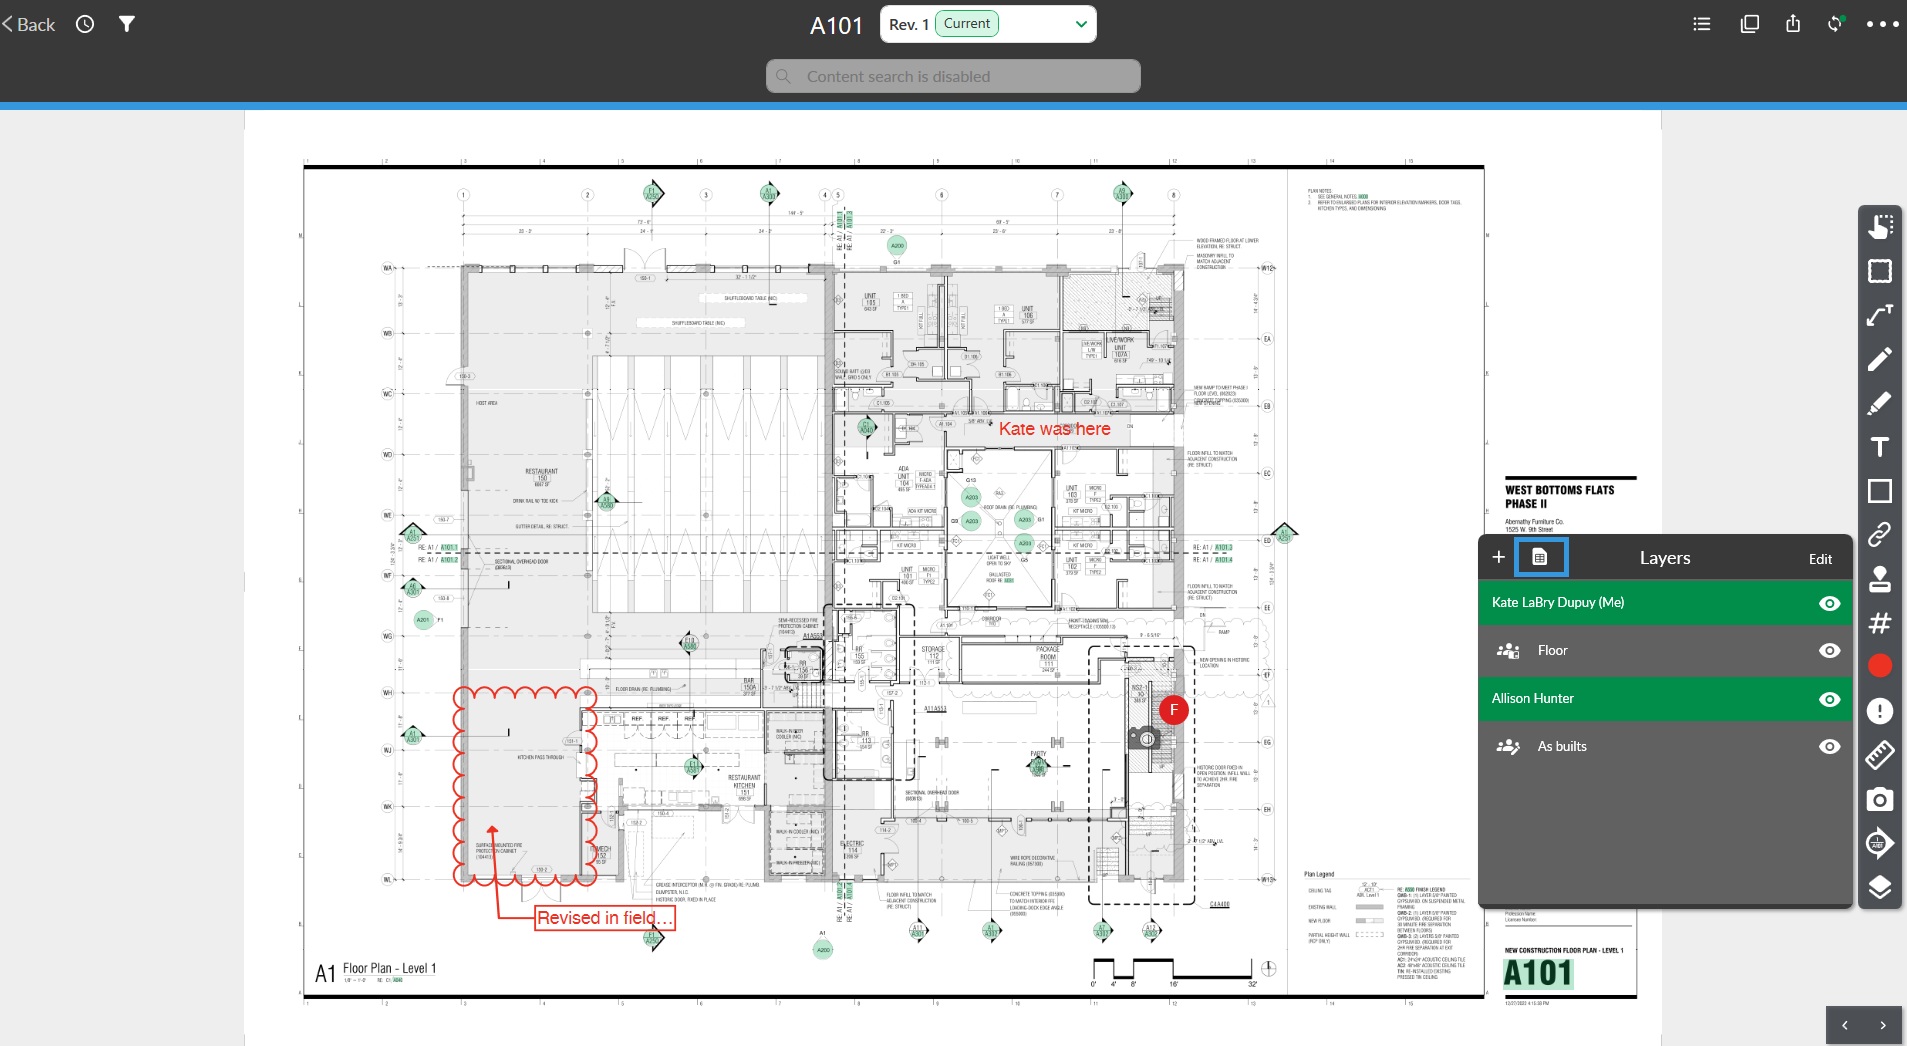This screenshot has height=1046, width=1907.
Task: Click the content search field
Action: (x=953, y=76)
